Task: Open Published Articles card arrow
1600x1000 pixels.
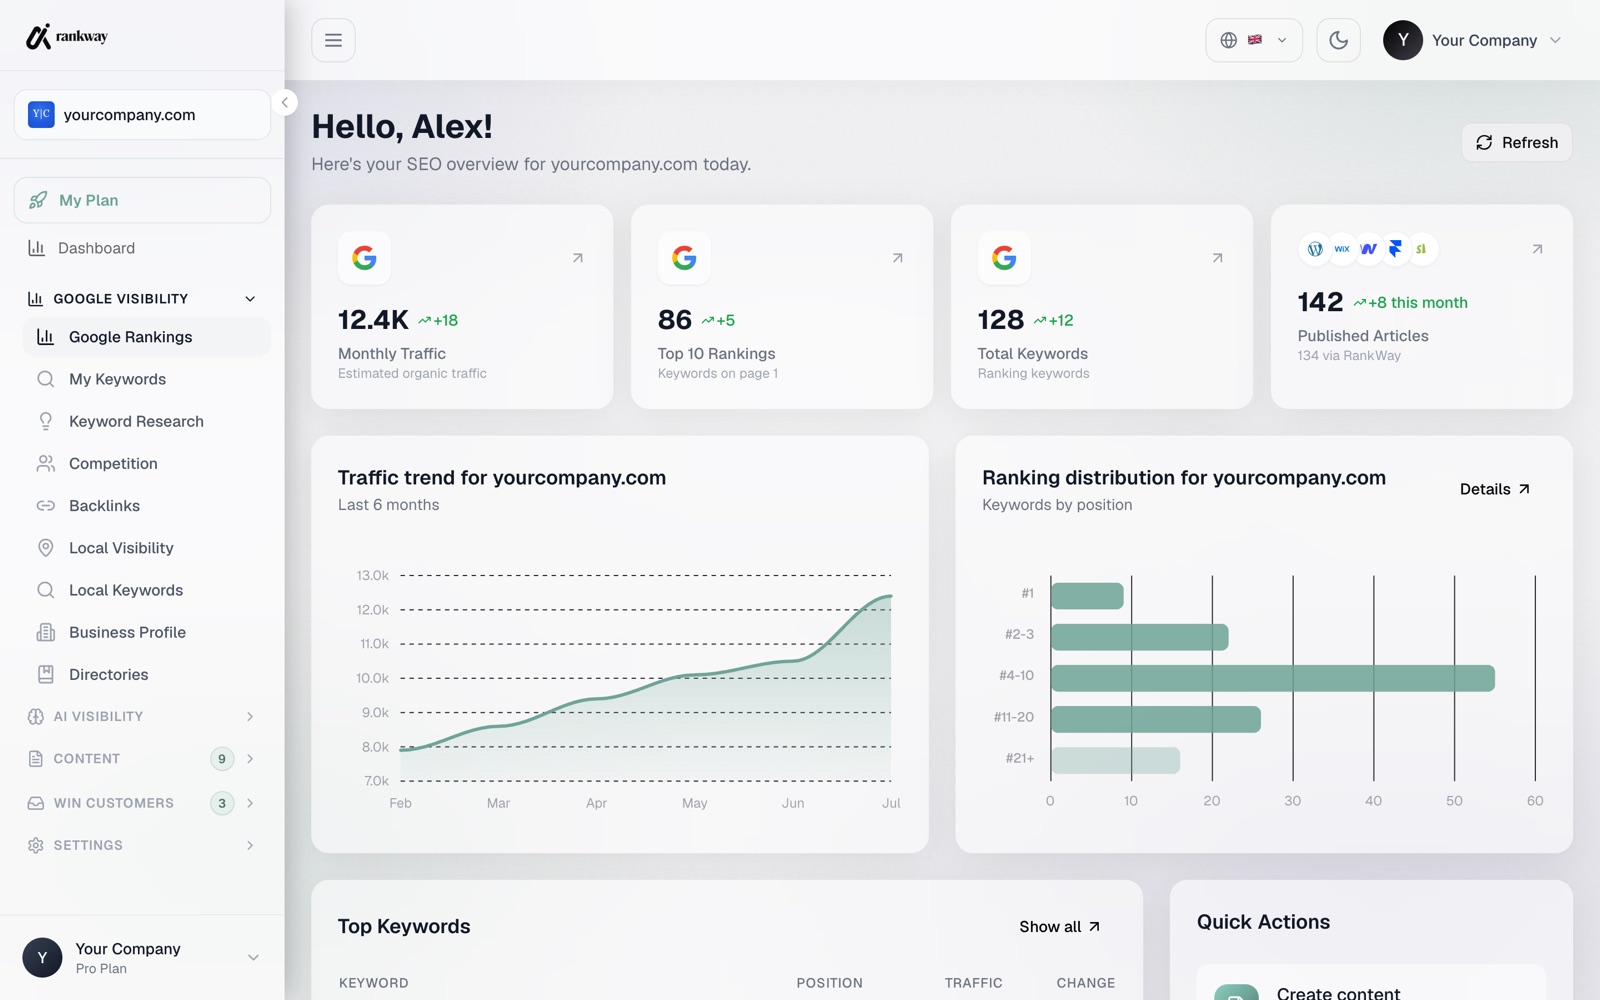Action: [1537, 249]
